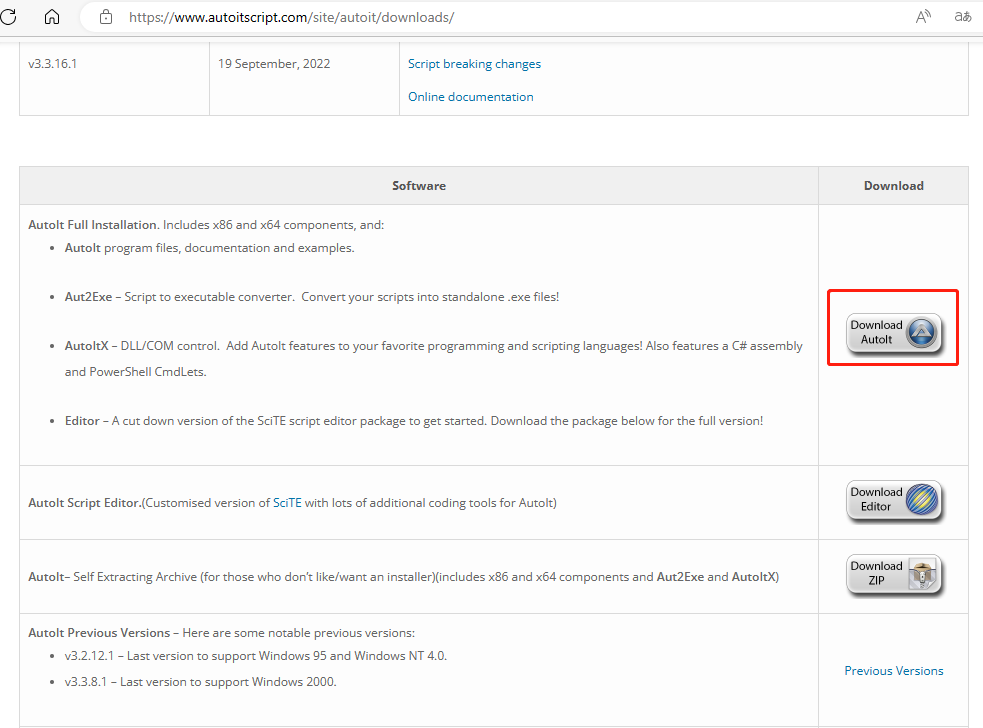Download the AutoIt ZIP archive
Viewport: 983px width, 728px height.
894,574
